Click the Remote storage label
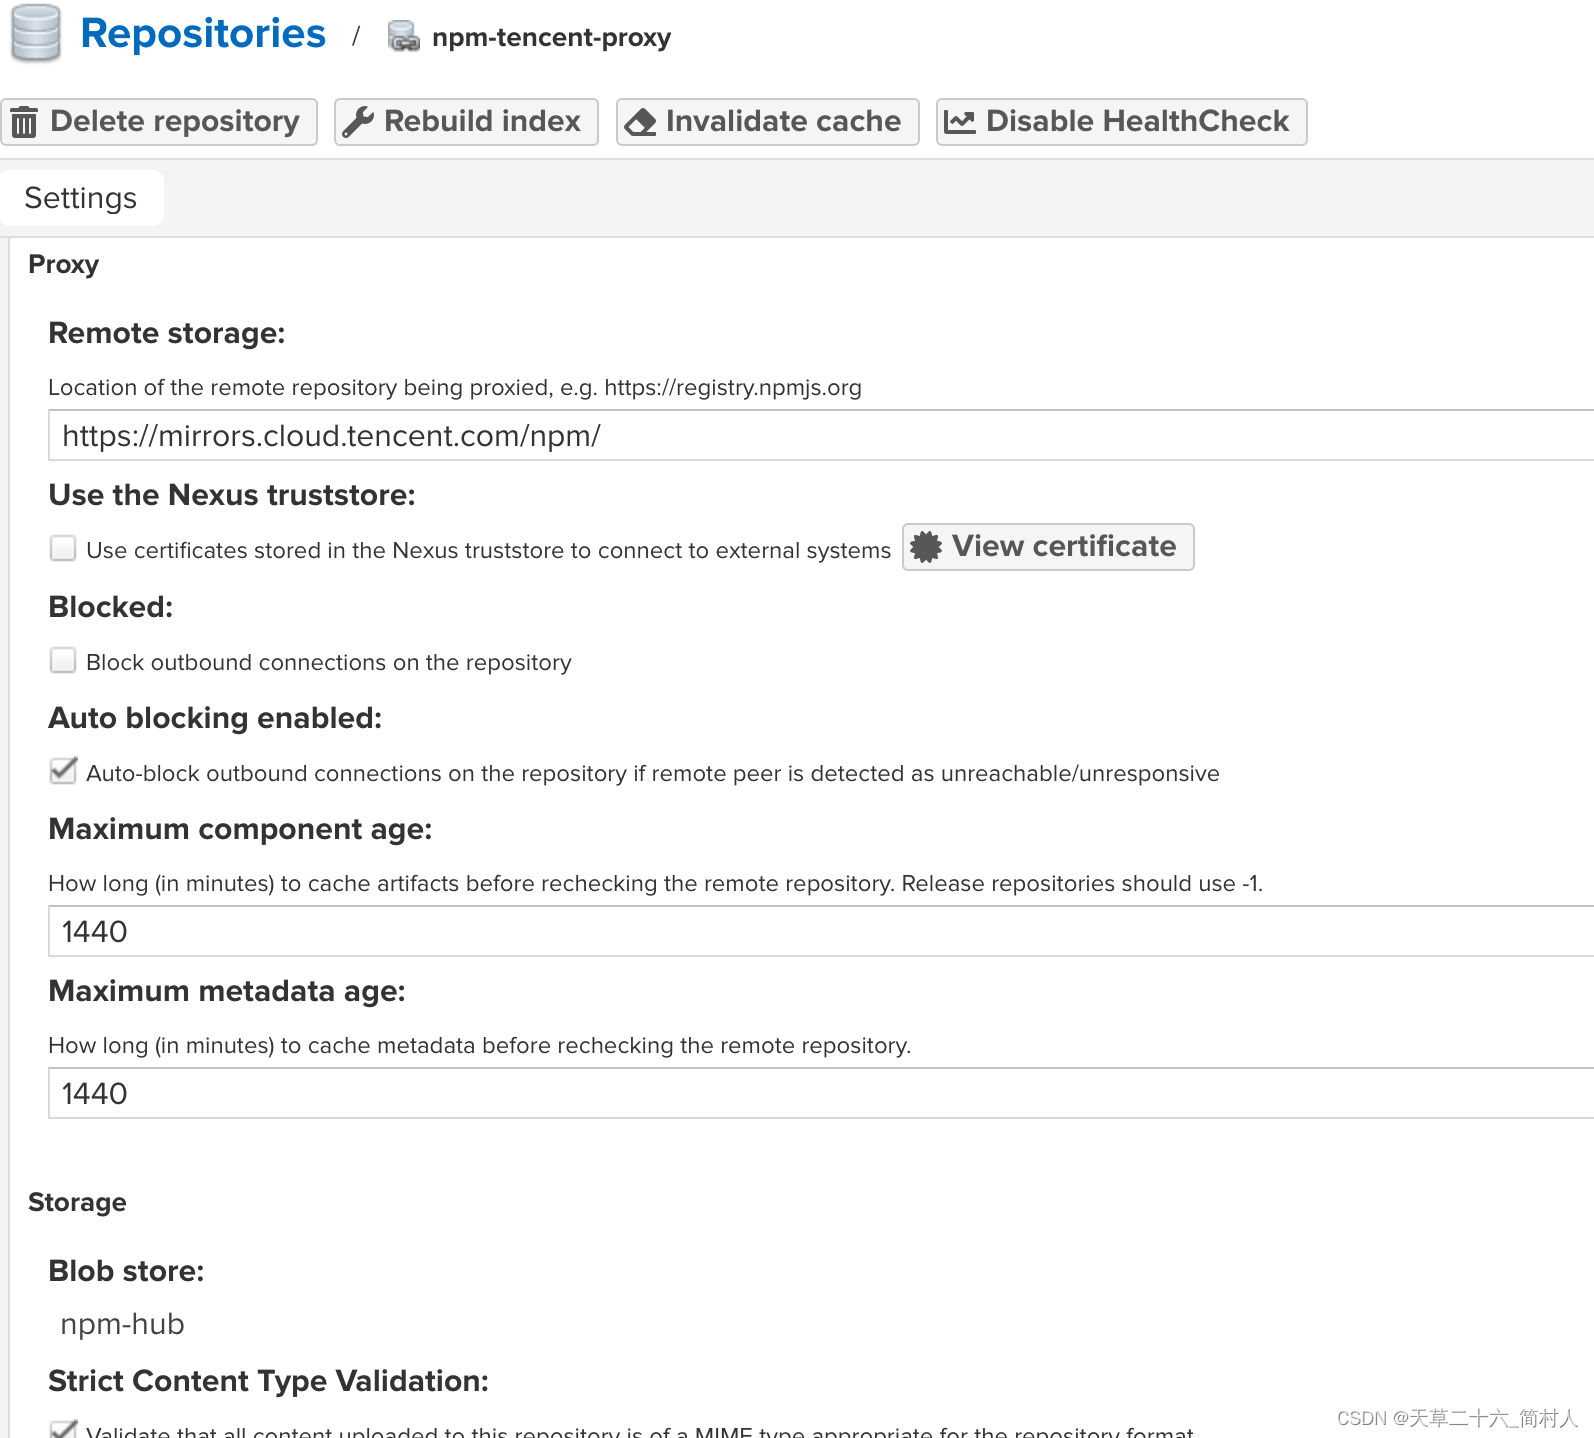 pyautogui.click(x=167, y=333)
